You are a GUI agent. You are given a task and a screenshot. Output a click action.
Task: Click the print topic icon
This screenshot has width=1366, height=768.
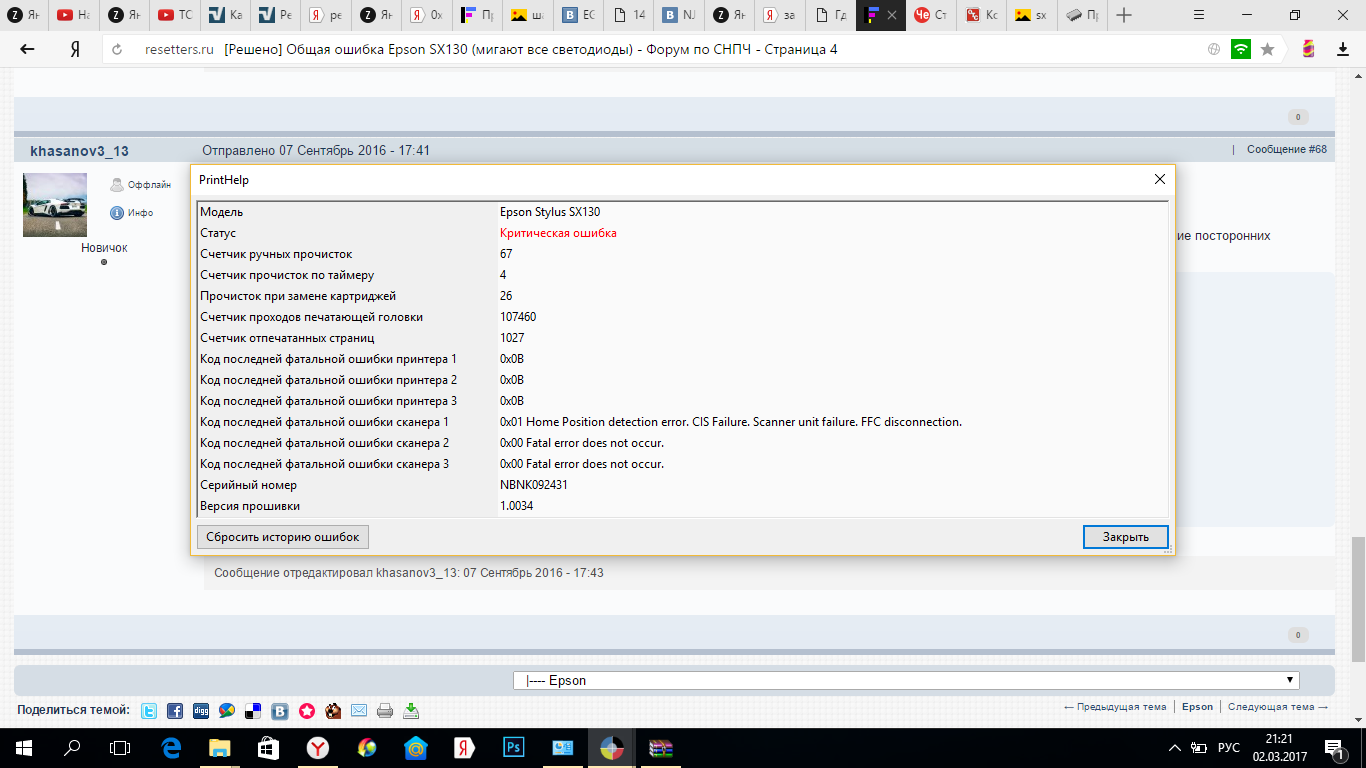pos(385,711)
